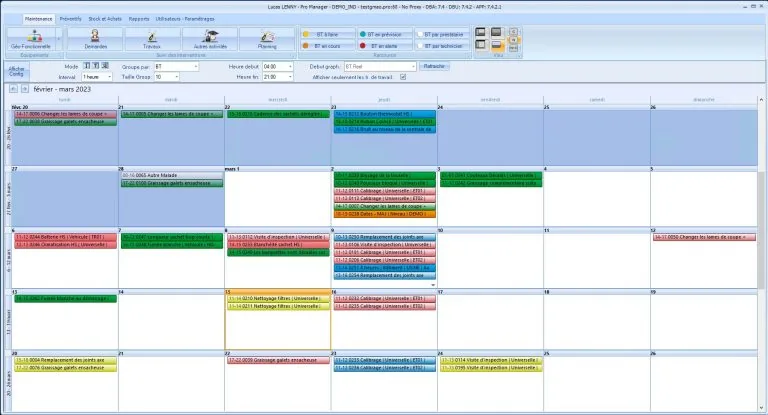Select 0114 Visite d'inspection event
The image size is (768, 415).
pos(491,360)
